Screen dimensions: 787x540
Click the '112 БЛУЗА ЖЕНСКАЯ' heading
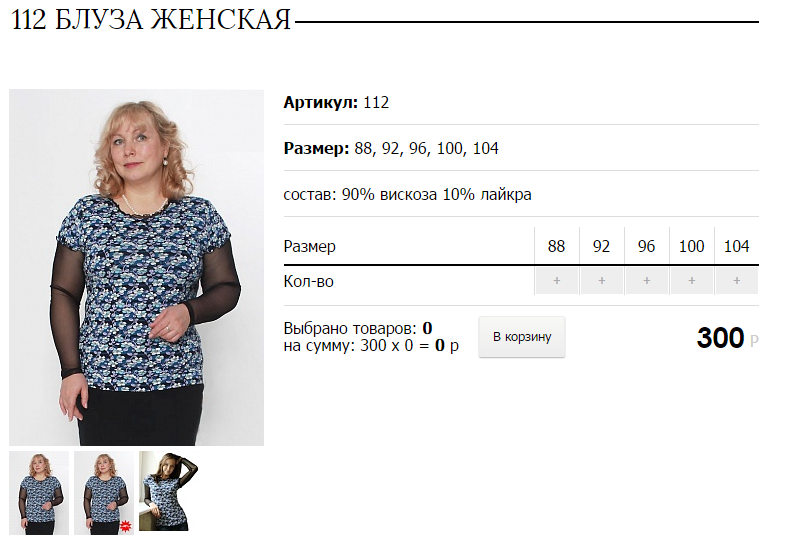pos(151,21)
